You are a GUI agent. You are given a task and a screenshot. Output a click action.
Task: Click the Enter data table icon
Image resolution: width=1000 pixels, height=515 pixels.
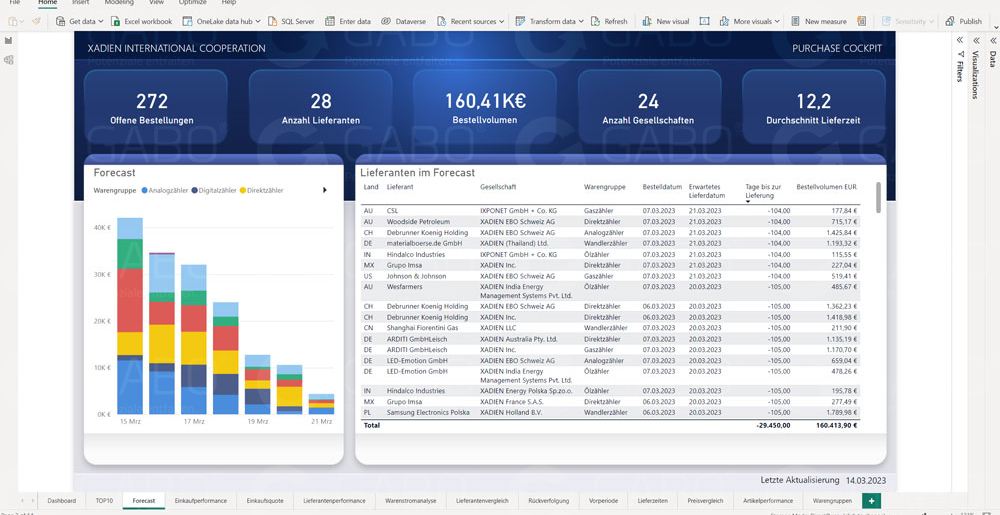pyautogui.click(x=330, y=21)
